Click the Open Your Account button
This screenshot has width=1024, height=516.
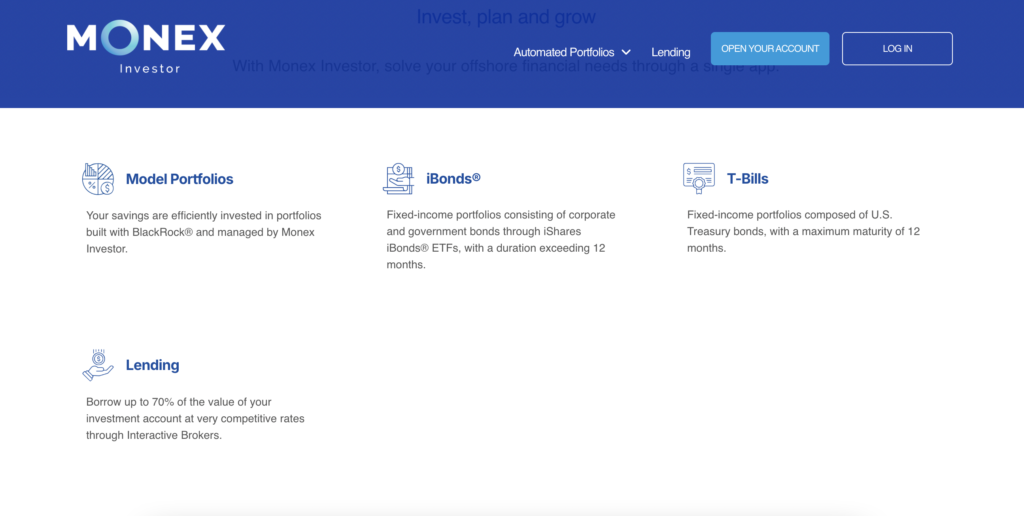pyautogui.click(x=770, y=48)
